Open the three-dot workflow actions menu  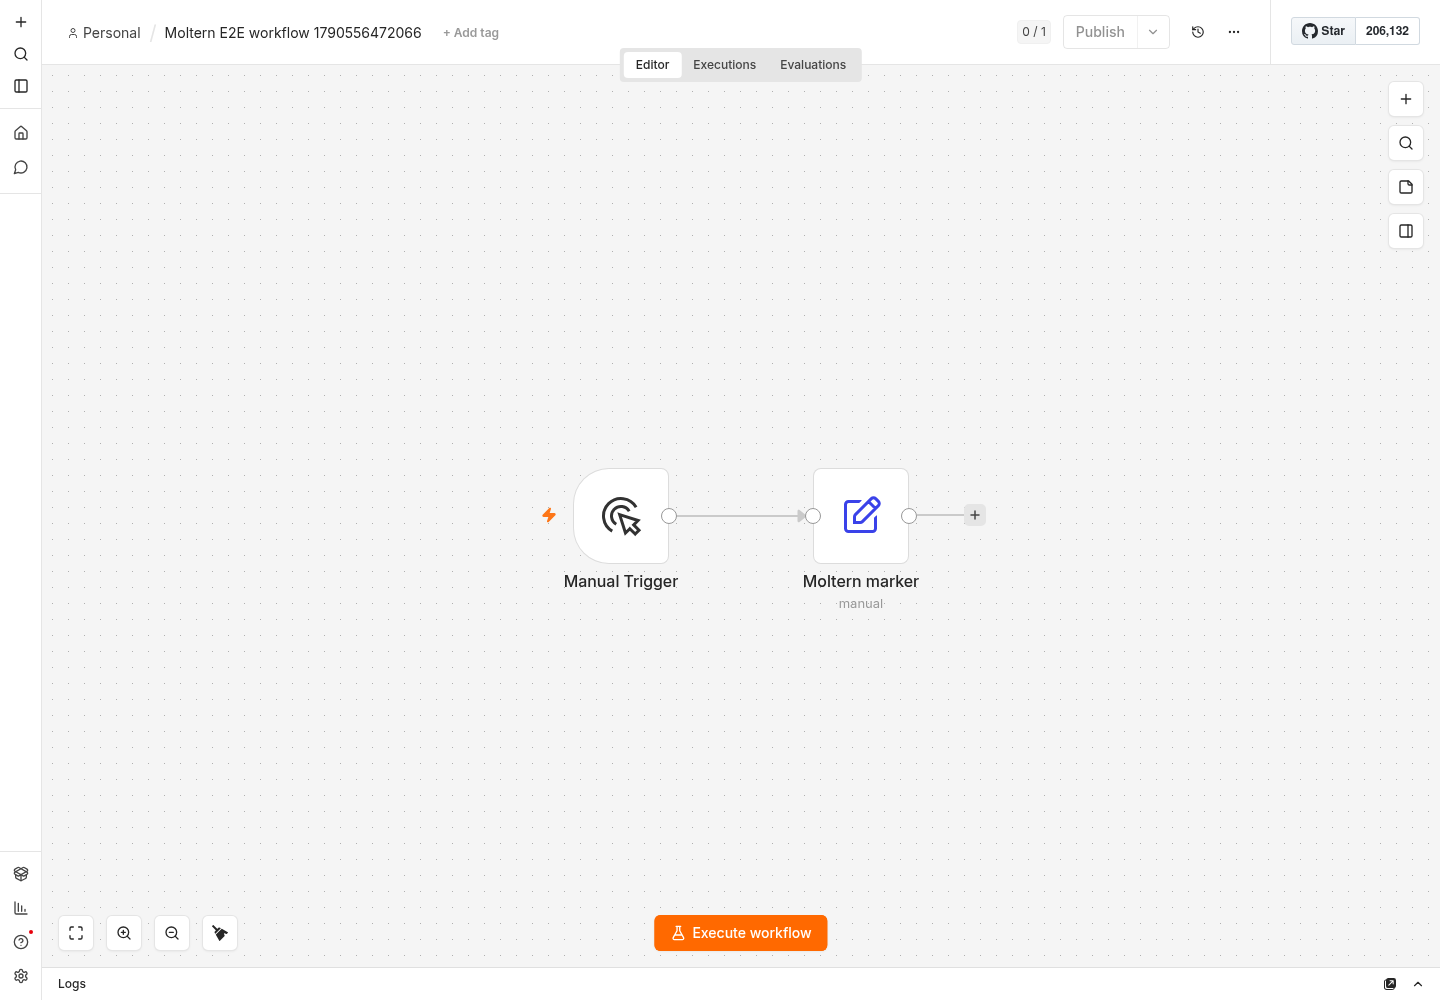point(1234,32)
